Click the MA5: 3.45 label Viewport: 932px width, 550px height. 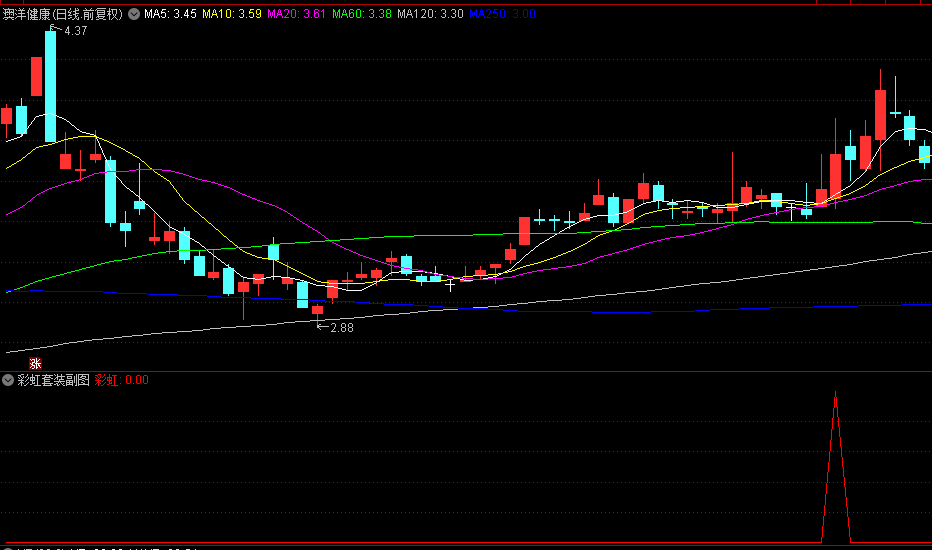[170, 14]
